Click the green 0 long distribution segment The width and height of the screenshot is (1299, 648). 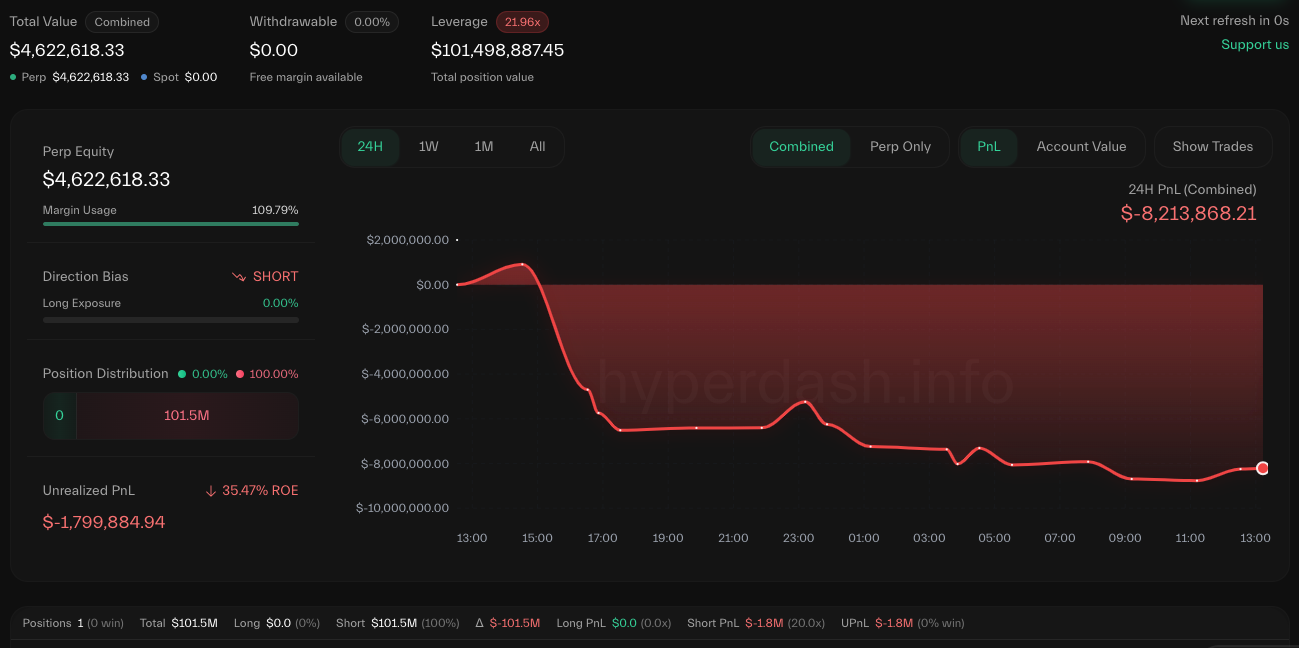59,415
